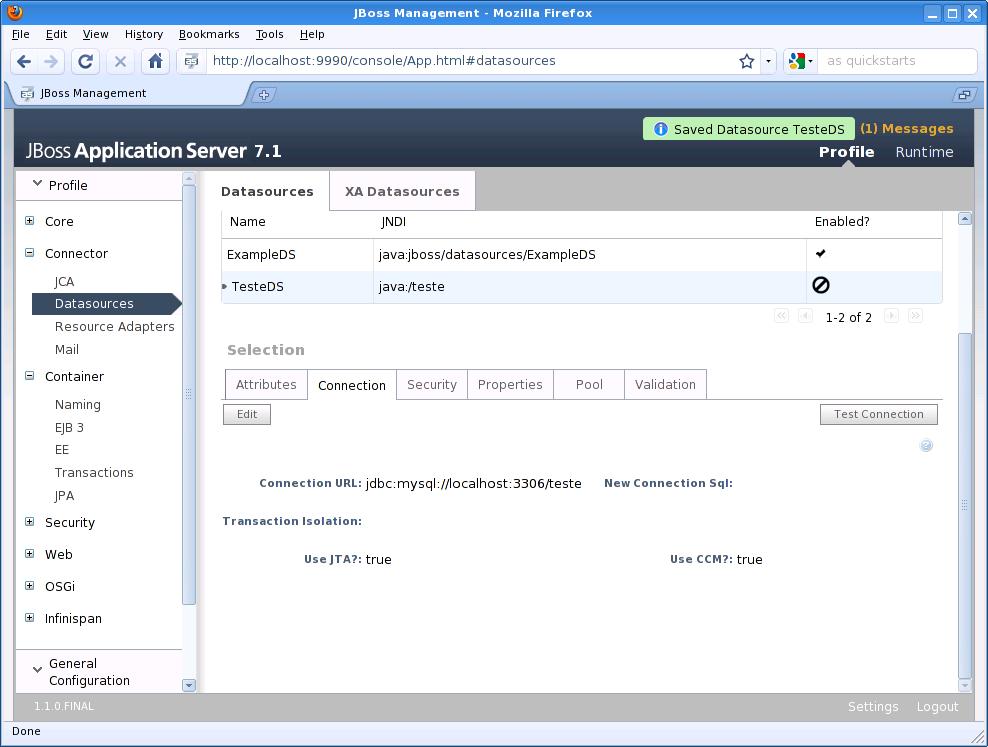Click the Firefox logo in title bar
This screenshot has height=747, width=988.
click(15, 13)
